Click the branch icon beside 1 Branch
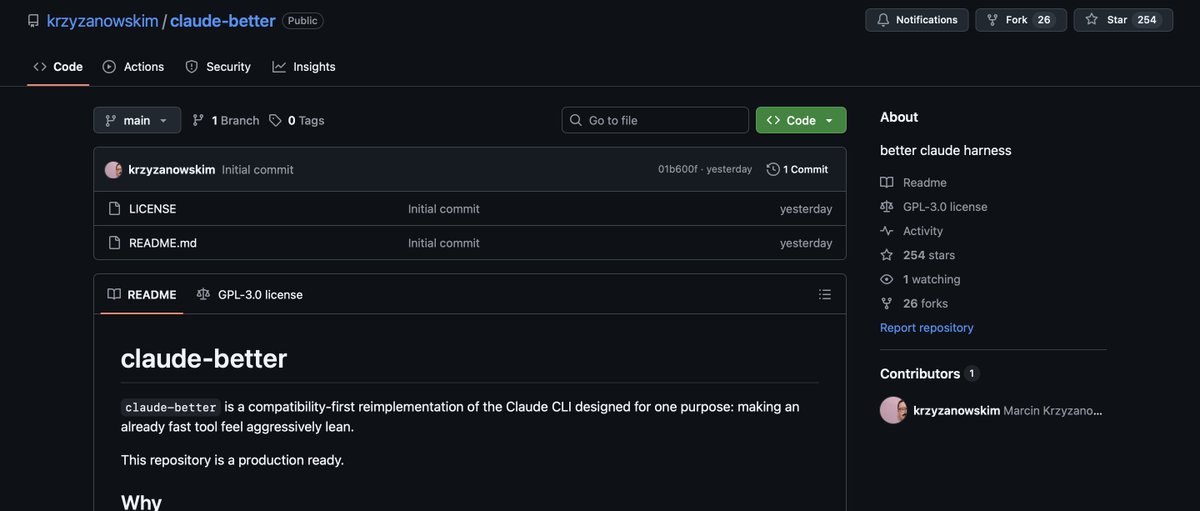 coord(198,120)
